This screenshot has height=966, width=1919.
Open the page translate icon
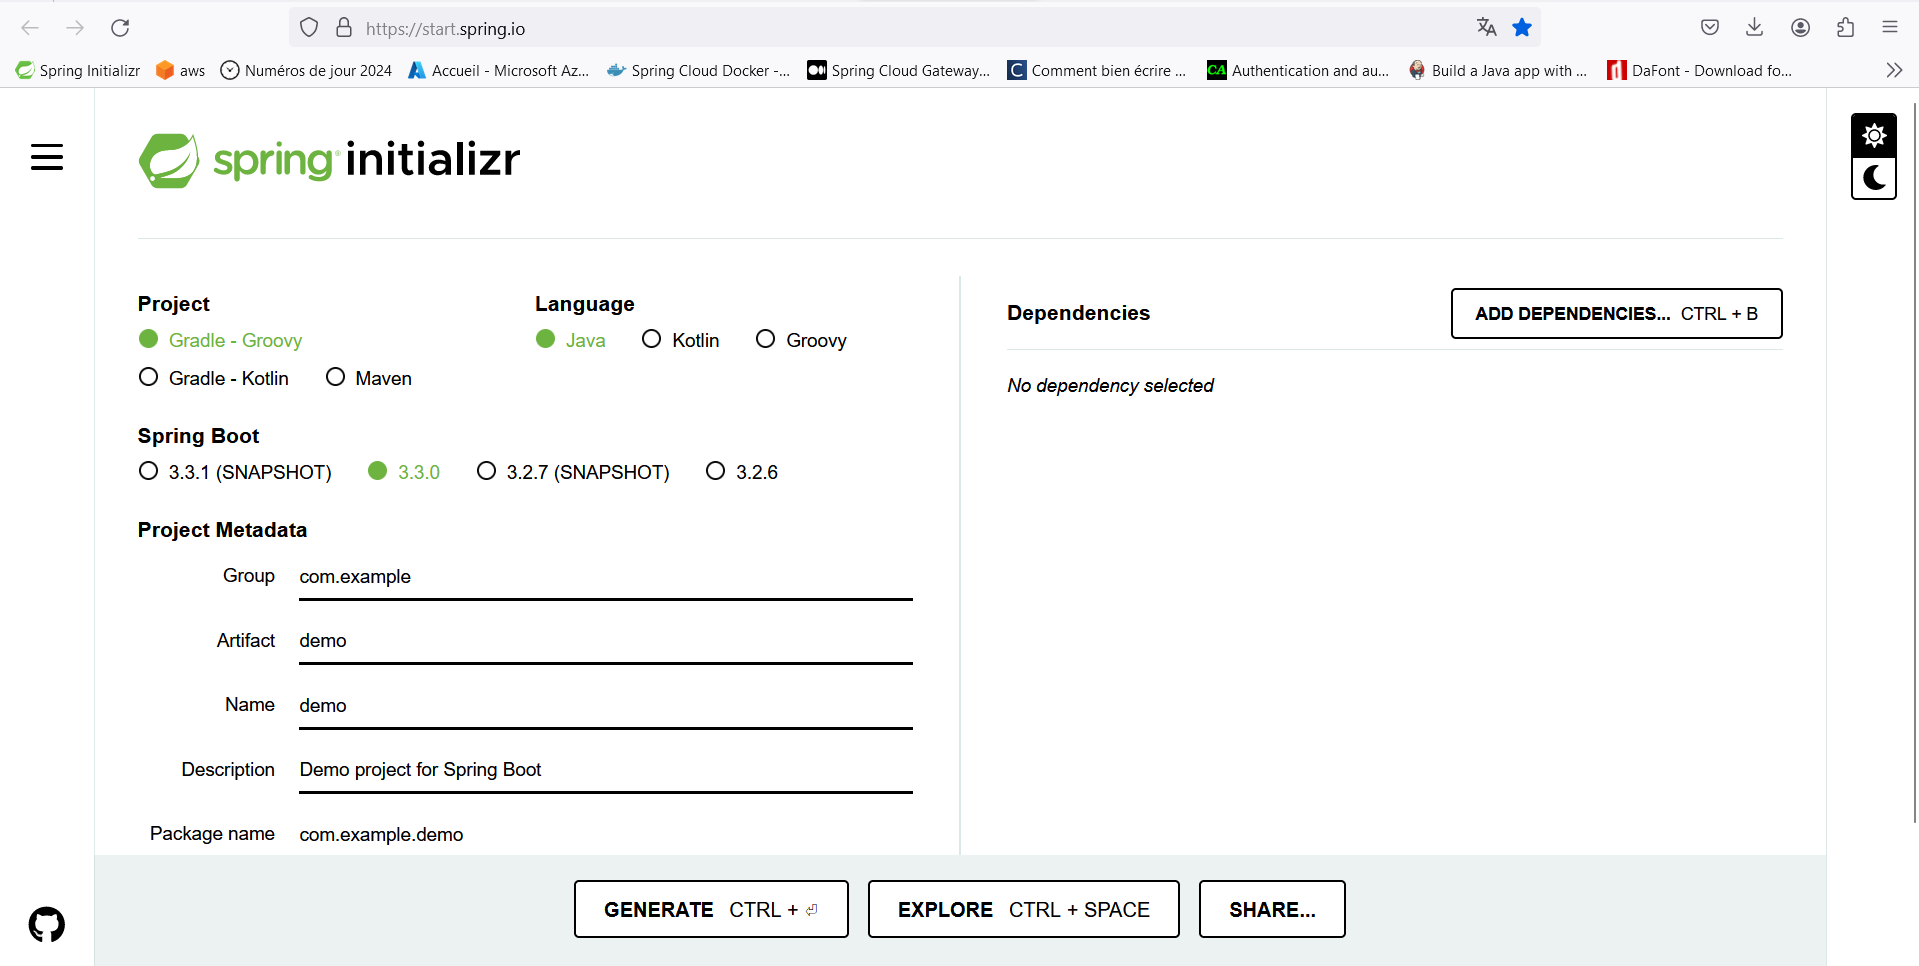pyautogui.click(x=1487, y=28)
